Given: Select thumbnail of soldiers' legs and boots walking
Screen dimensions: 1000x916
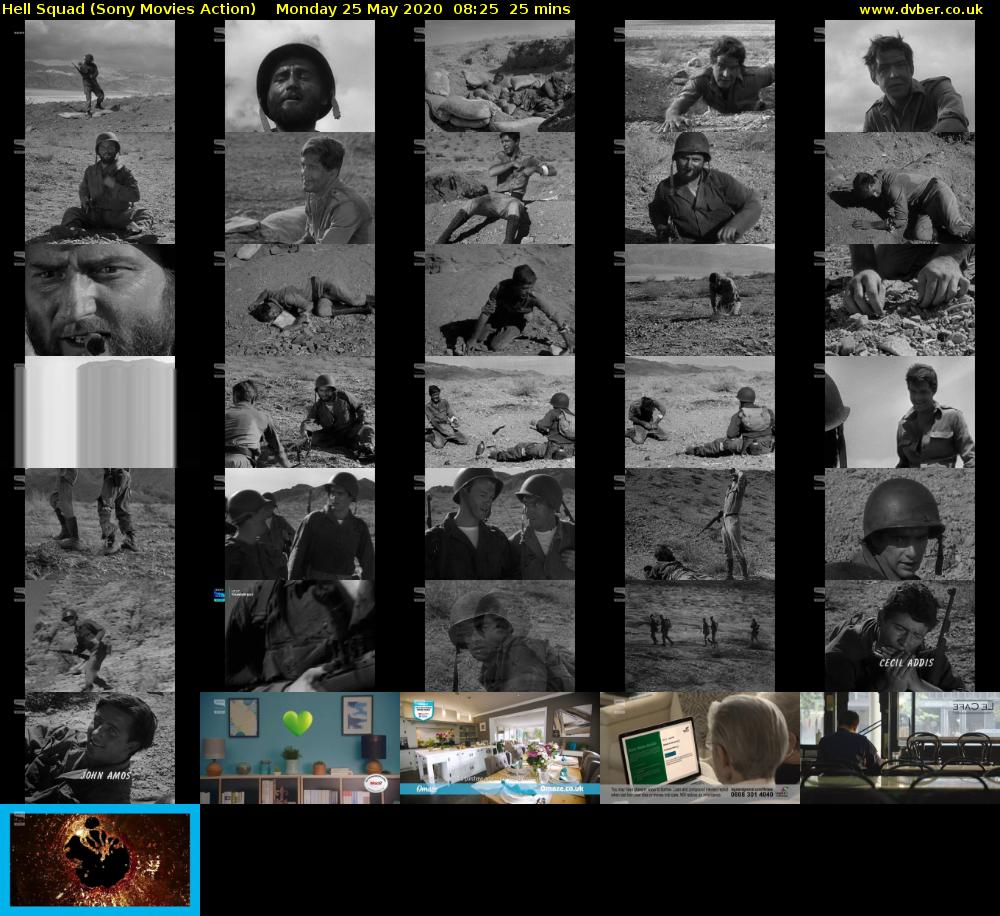Looking at the screenshot, I should coord(99,524).
